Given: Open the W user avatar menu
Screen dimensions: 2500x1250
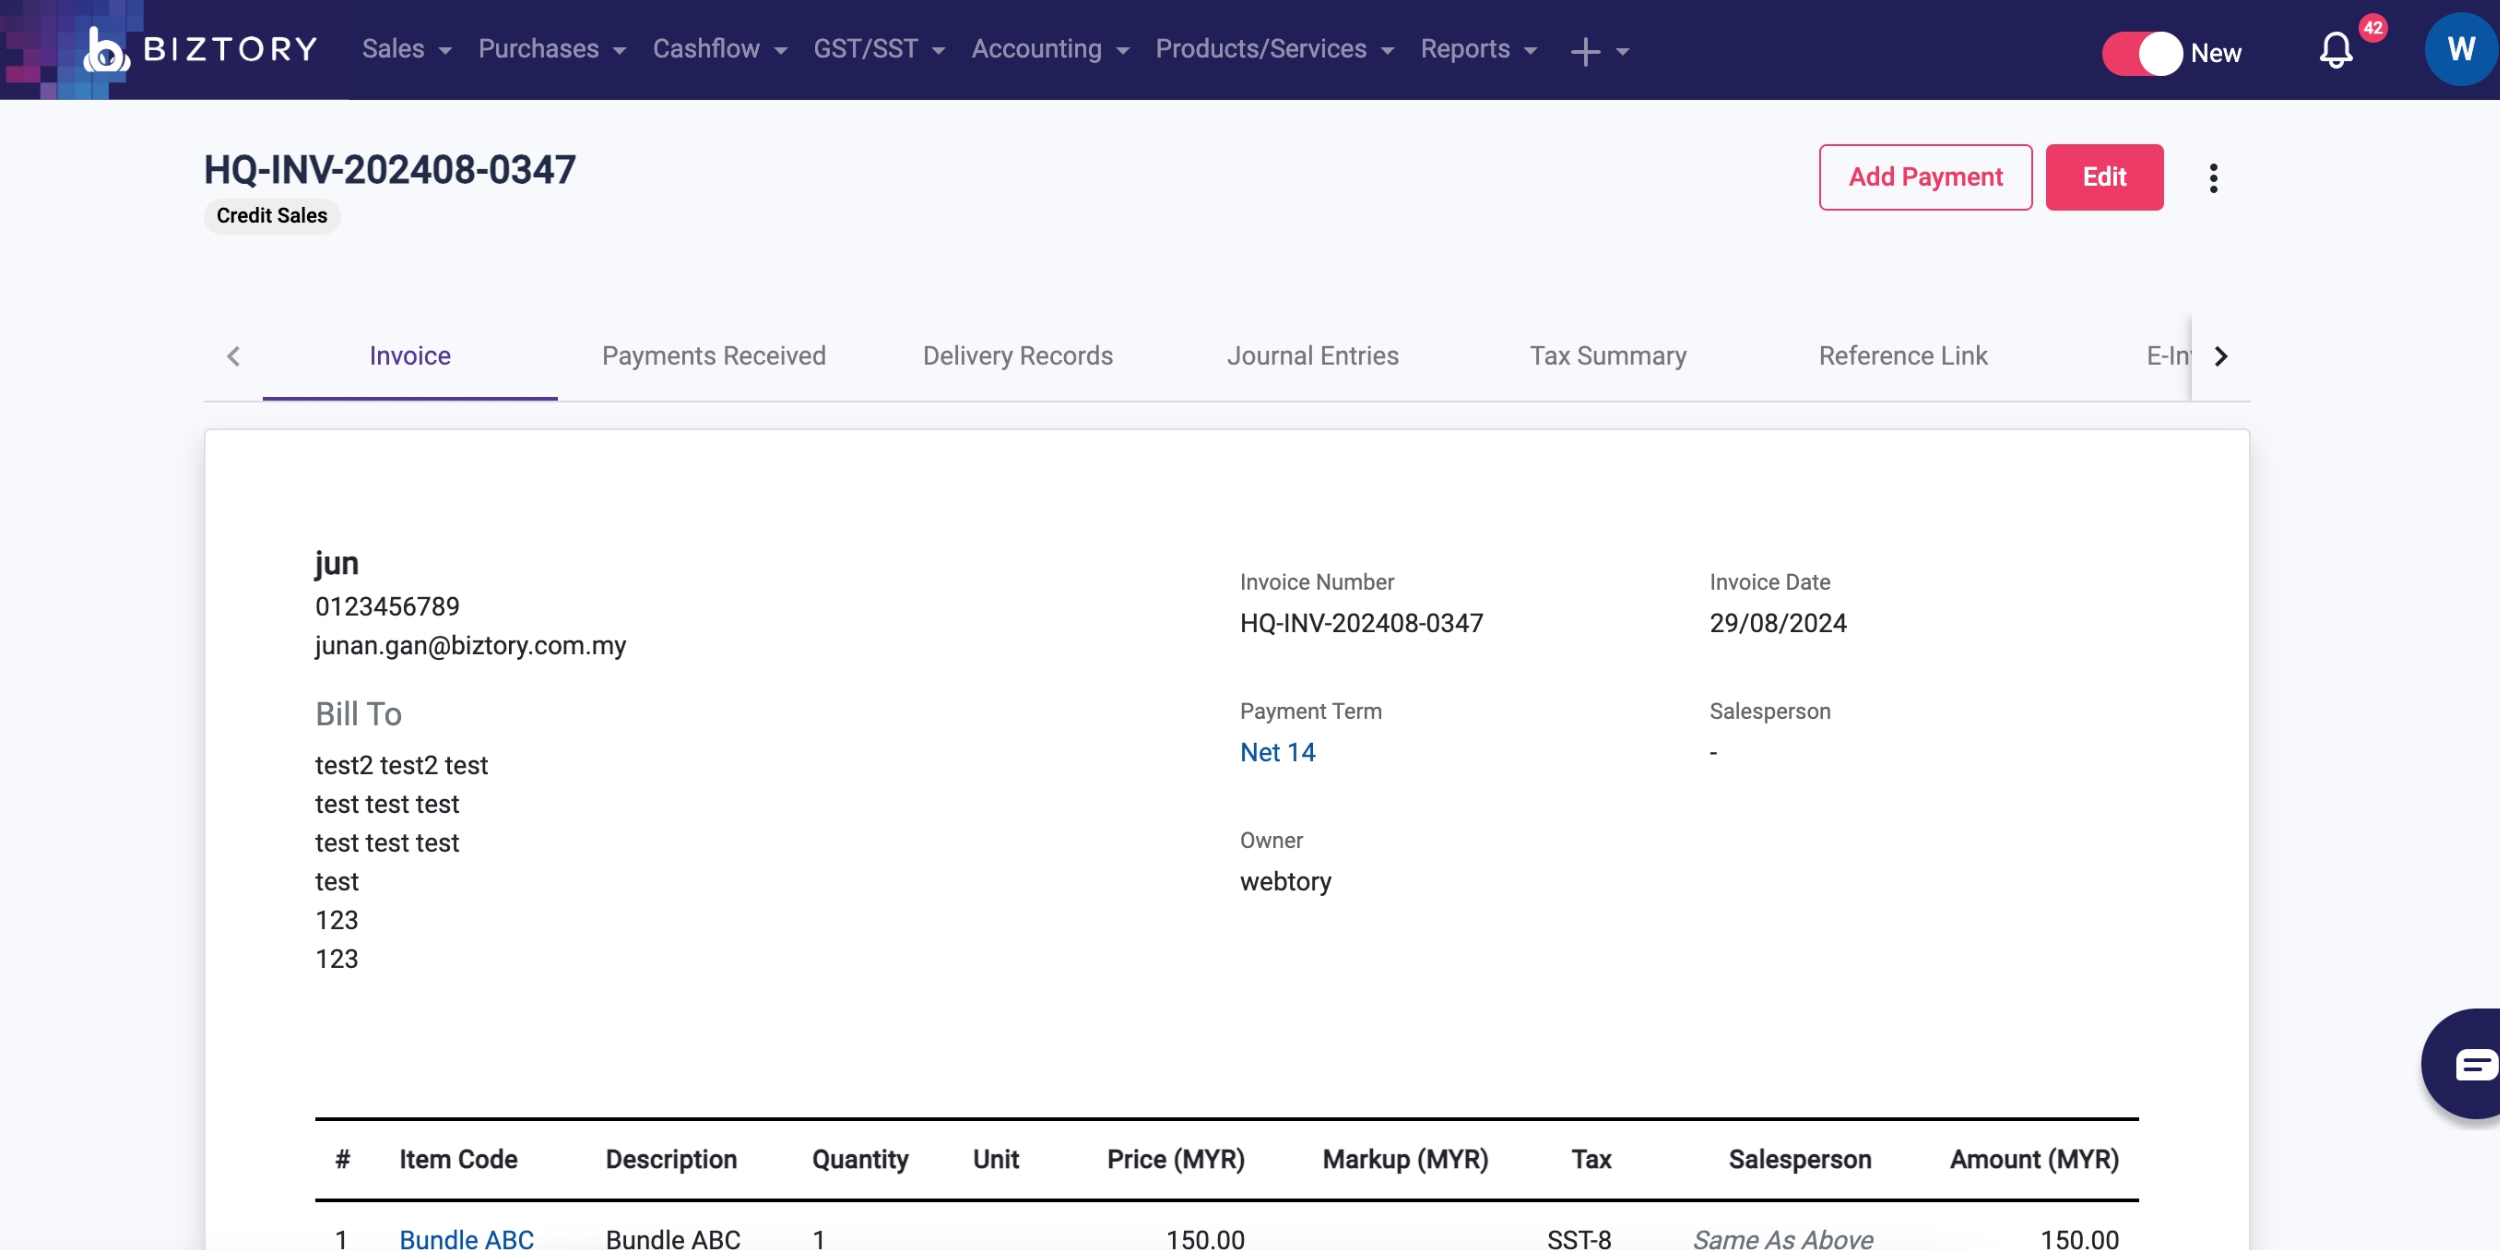Looking at the screenshot, I should pos(2460,49).
